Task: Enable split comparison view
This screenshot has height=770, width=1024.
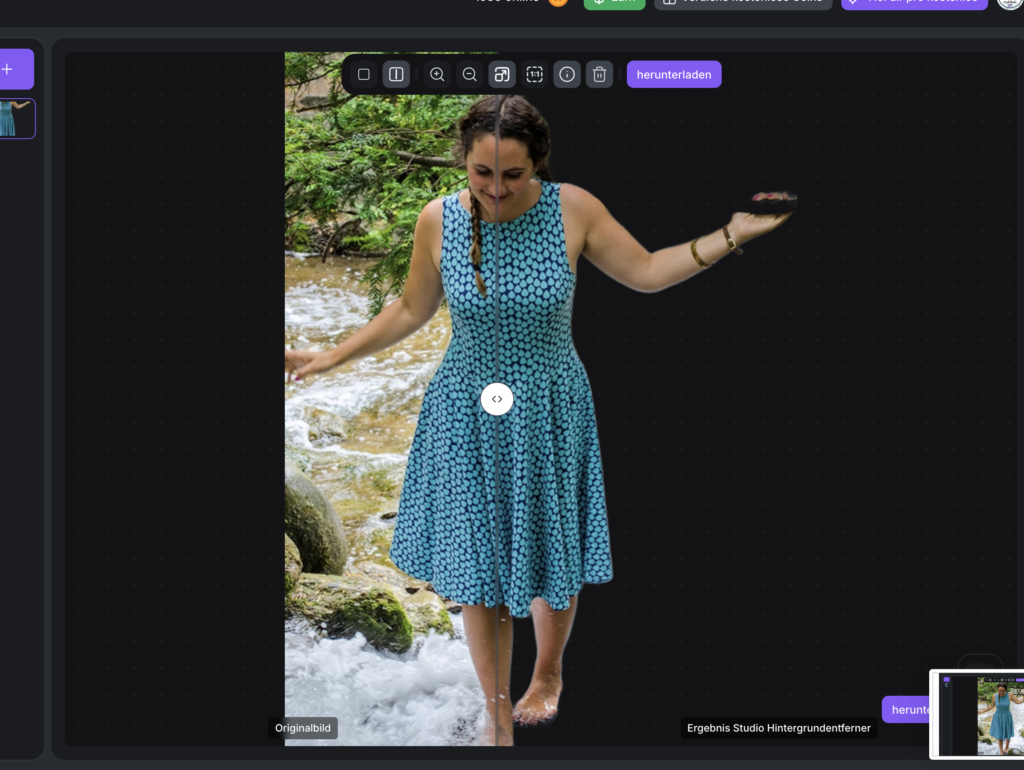Action: (396, 74)
